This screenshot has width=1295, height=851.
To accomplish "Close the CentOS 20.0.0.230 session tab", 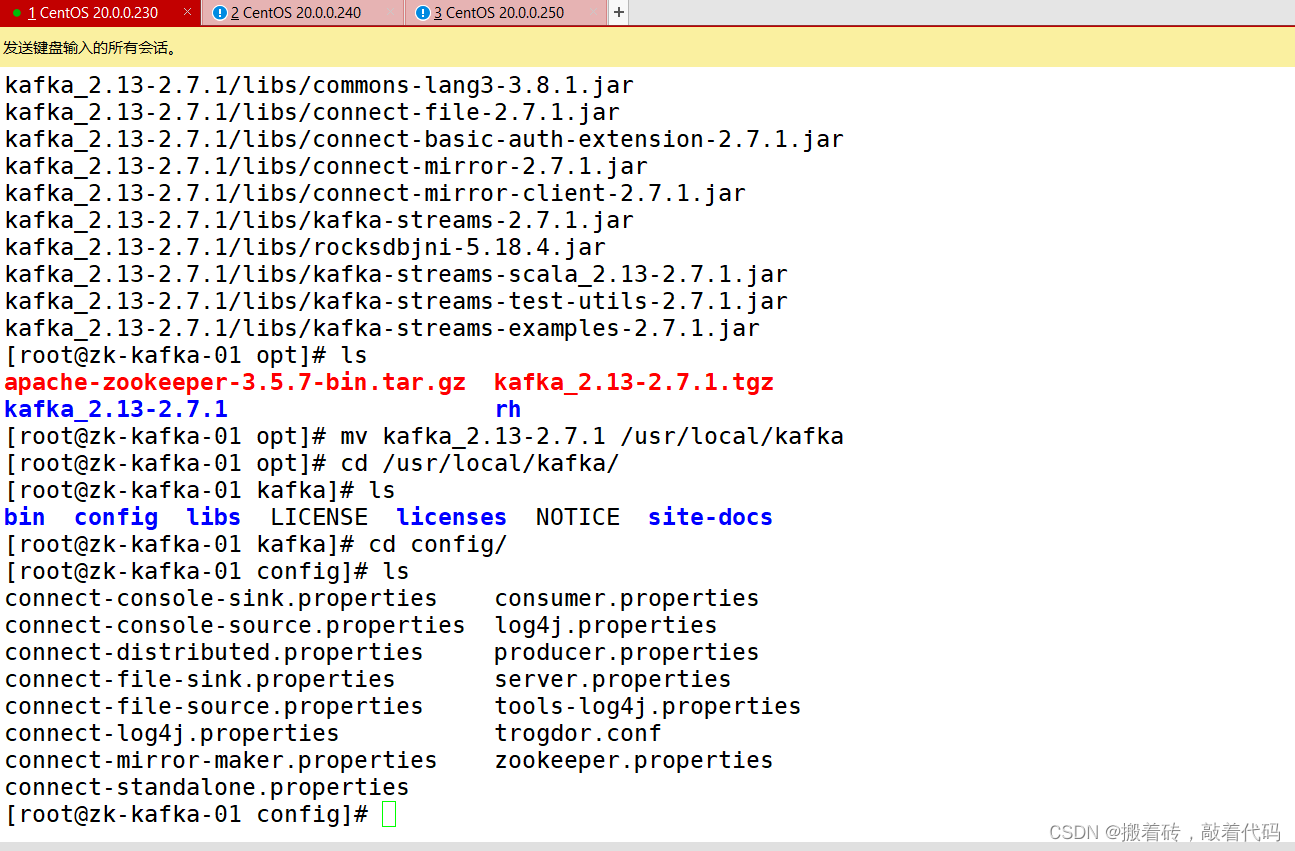I will coord(187,12).
